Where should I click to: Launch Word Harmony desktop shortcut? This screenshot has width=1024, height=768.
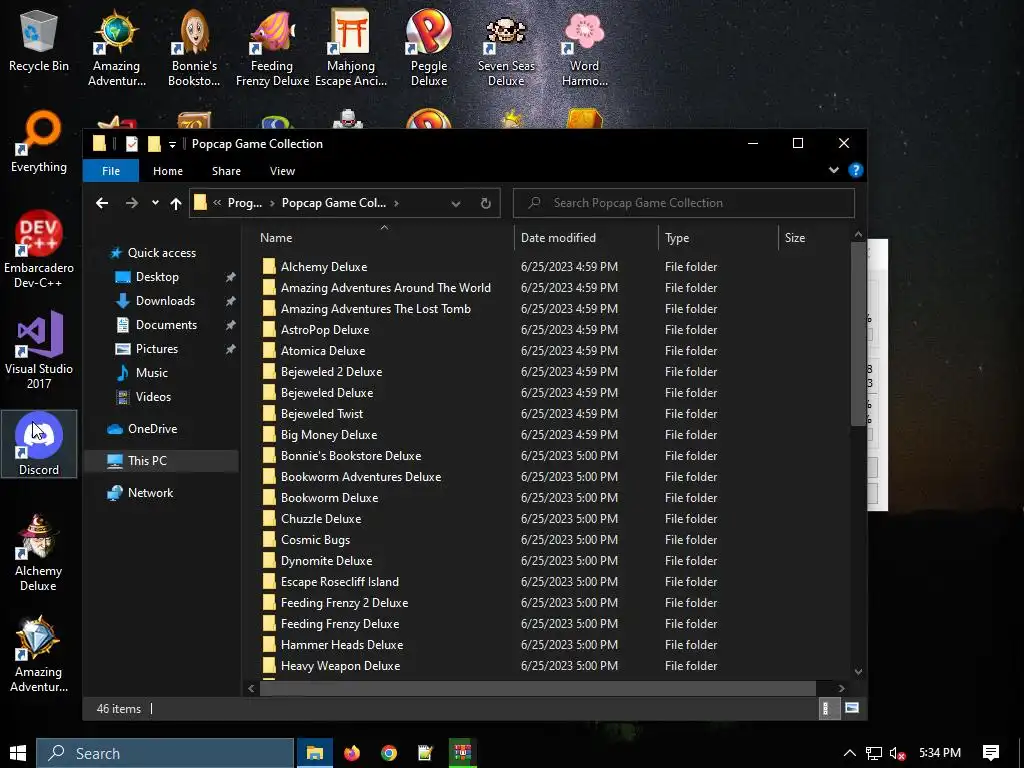tap(584, 49)
